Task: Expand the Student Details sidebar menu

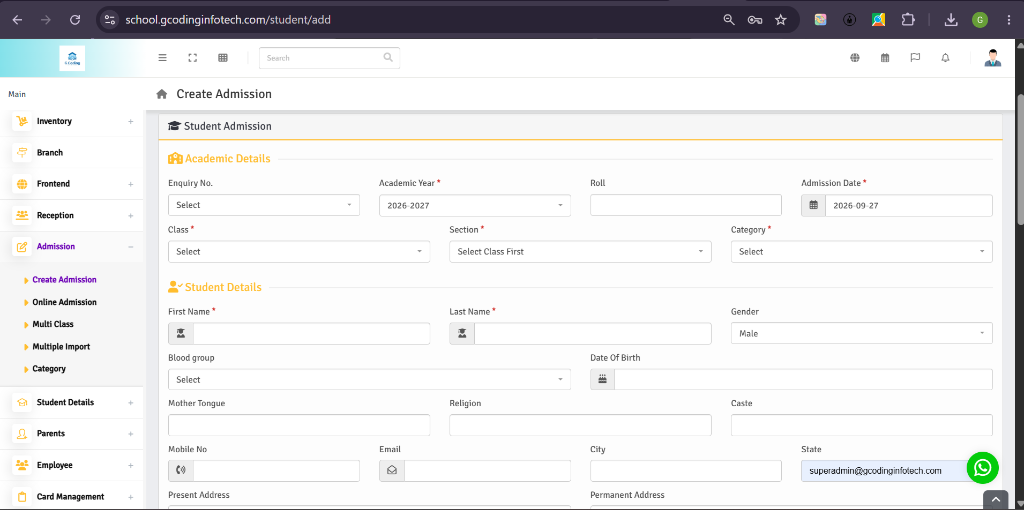Action: click(x=72, y=402)
